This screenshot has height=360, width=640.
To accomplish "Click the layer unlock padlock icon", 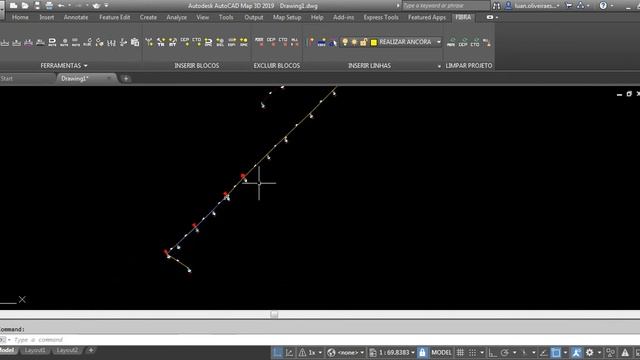I will point(363,42).
